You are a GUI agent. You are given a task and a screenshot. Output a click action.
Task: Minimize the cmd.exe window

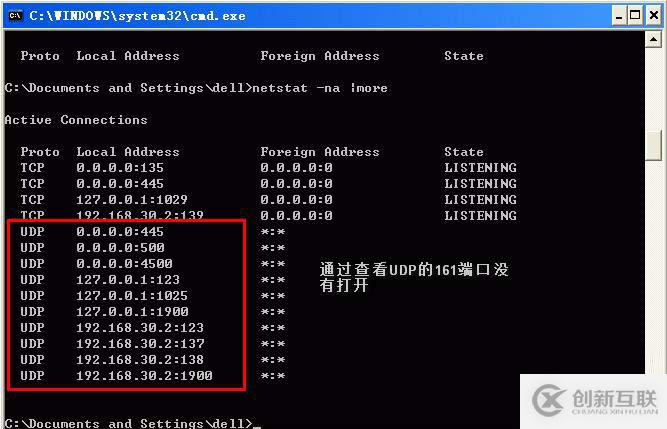619,16
